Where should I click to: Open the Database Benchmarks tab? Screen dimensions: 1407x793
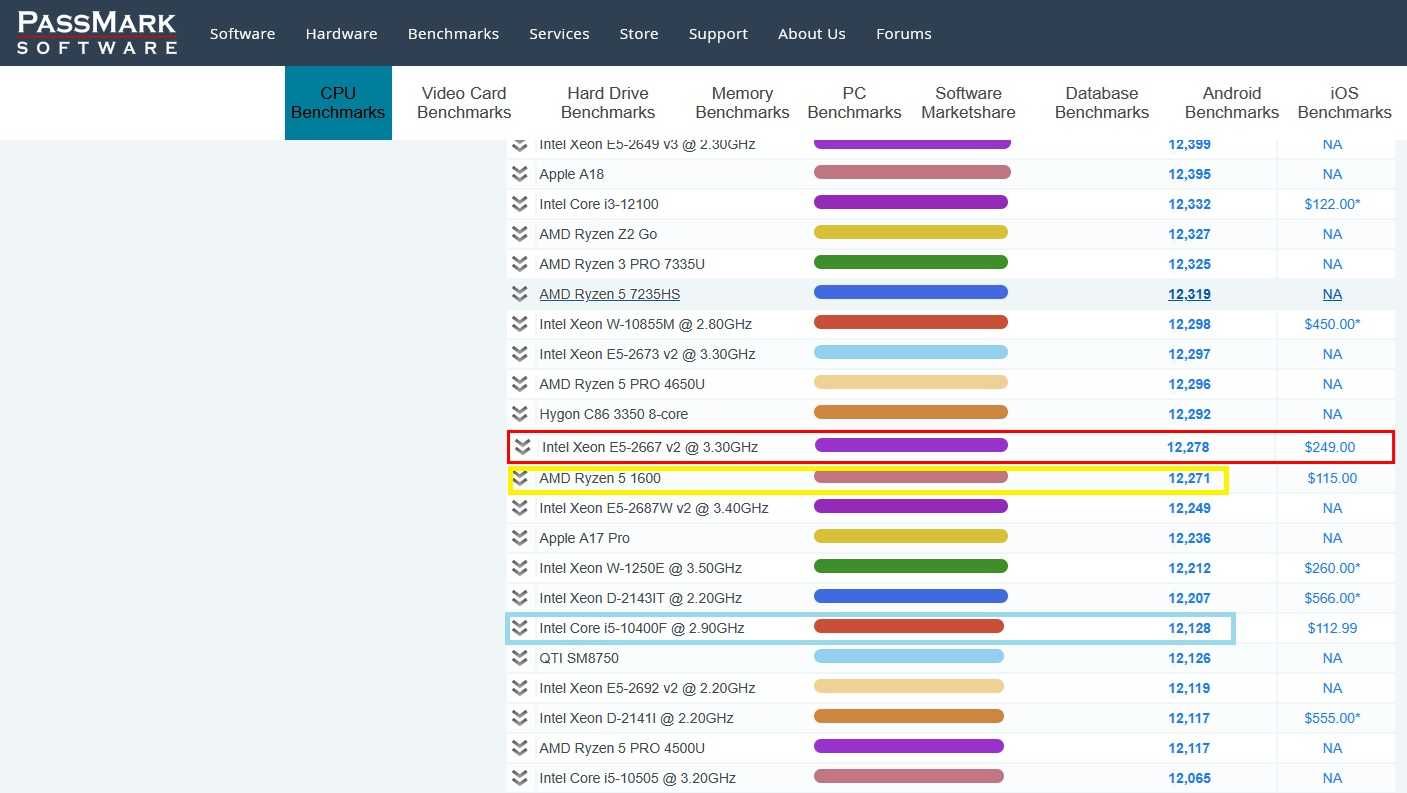[x=1102, y=103]
